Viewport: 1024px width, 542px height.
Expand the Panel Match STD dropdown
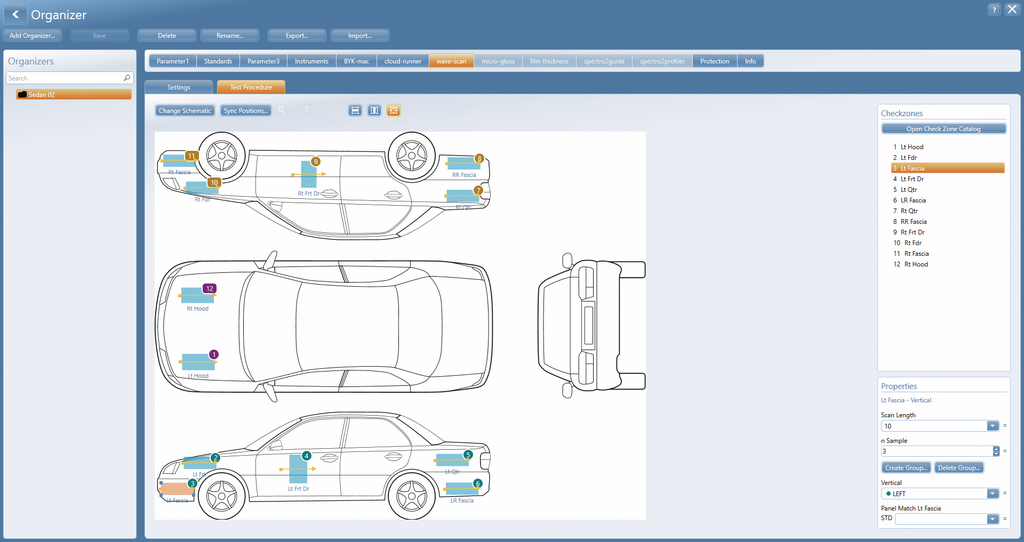click(993, 518)
